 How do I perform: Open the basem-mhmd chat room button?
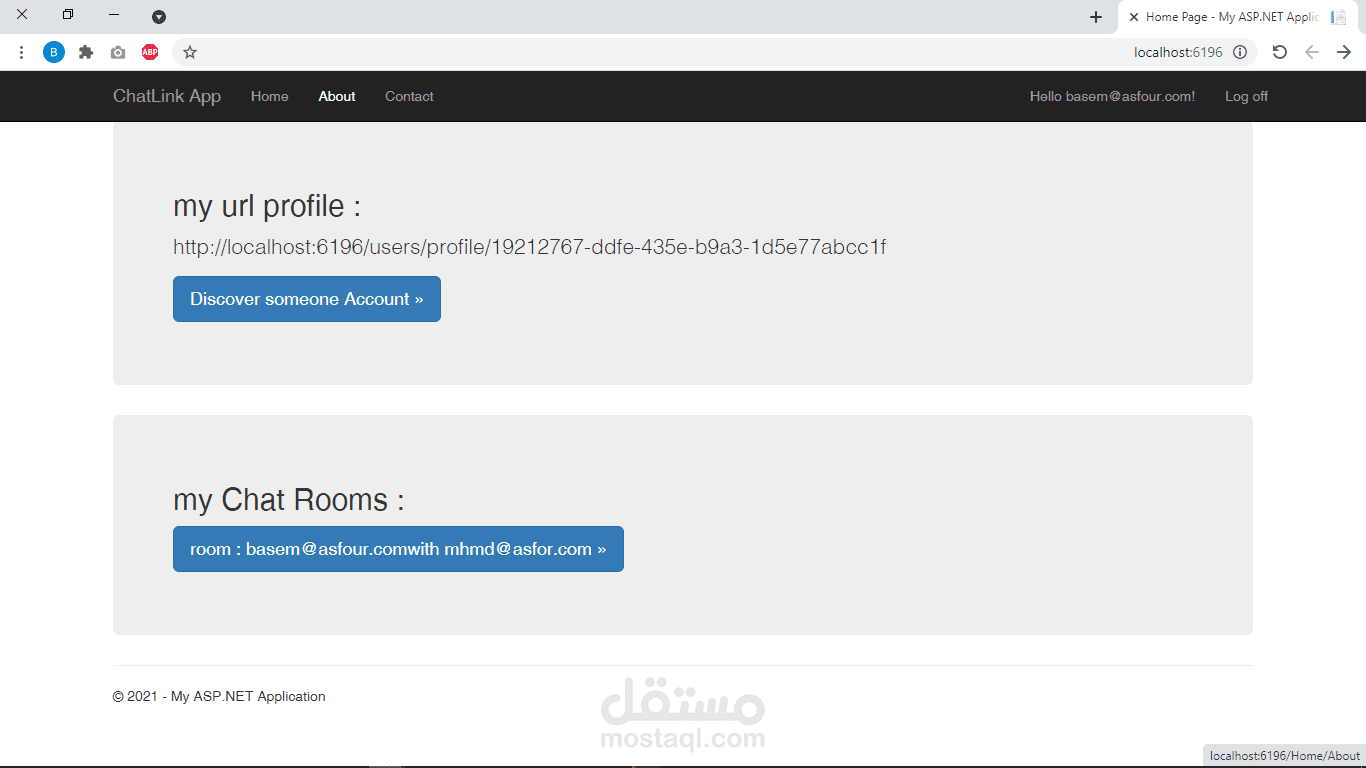[x=398, y=549]
